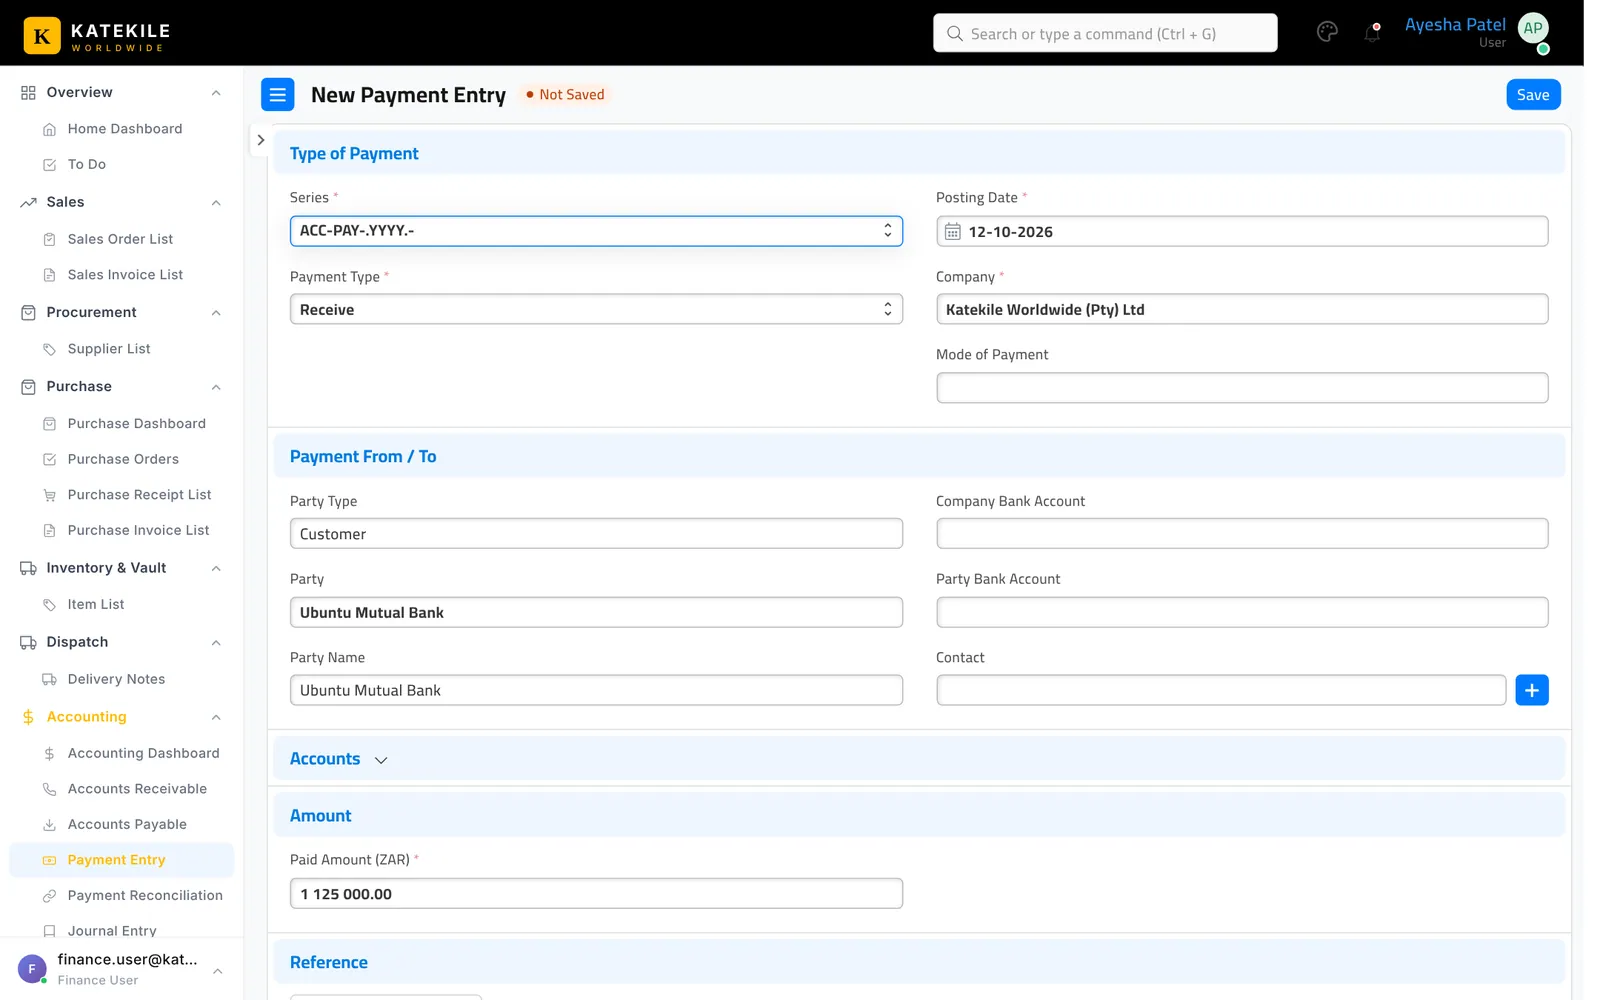
Task: Click the Purchase Receipt List cart icon
Action: 49,495
